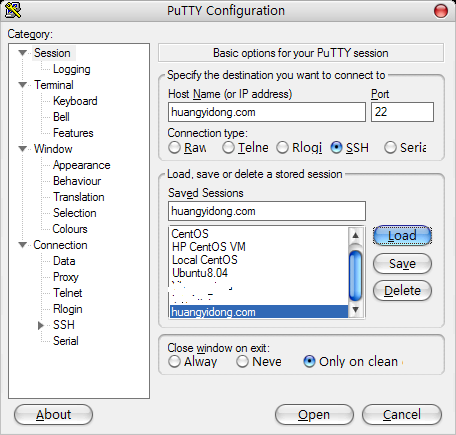The width and height of the screenshot is (456, 435).
Task: Open the Selection category
Action: 75,213
